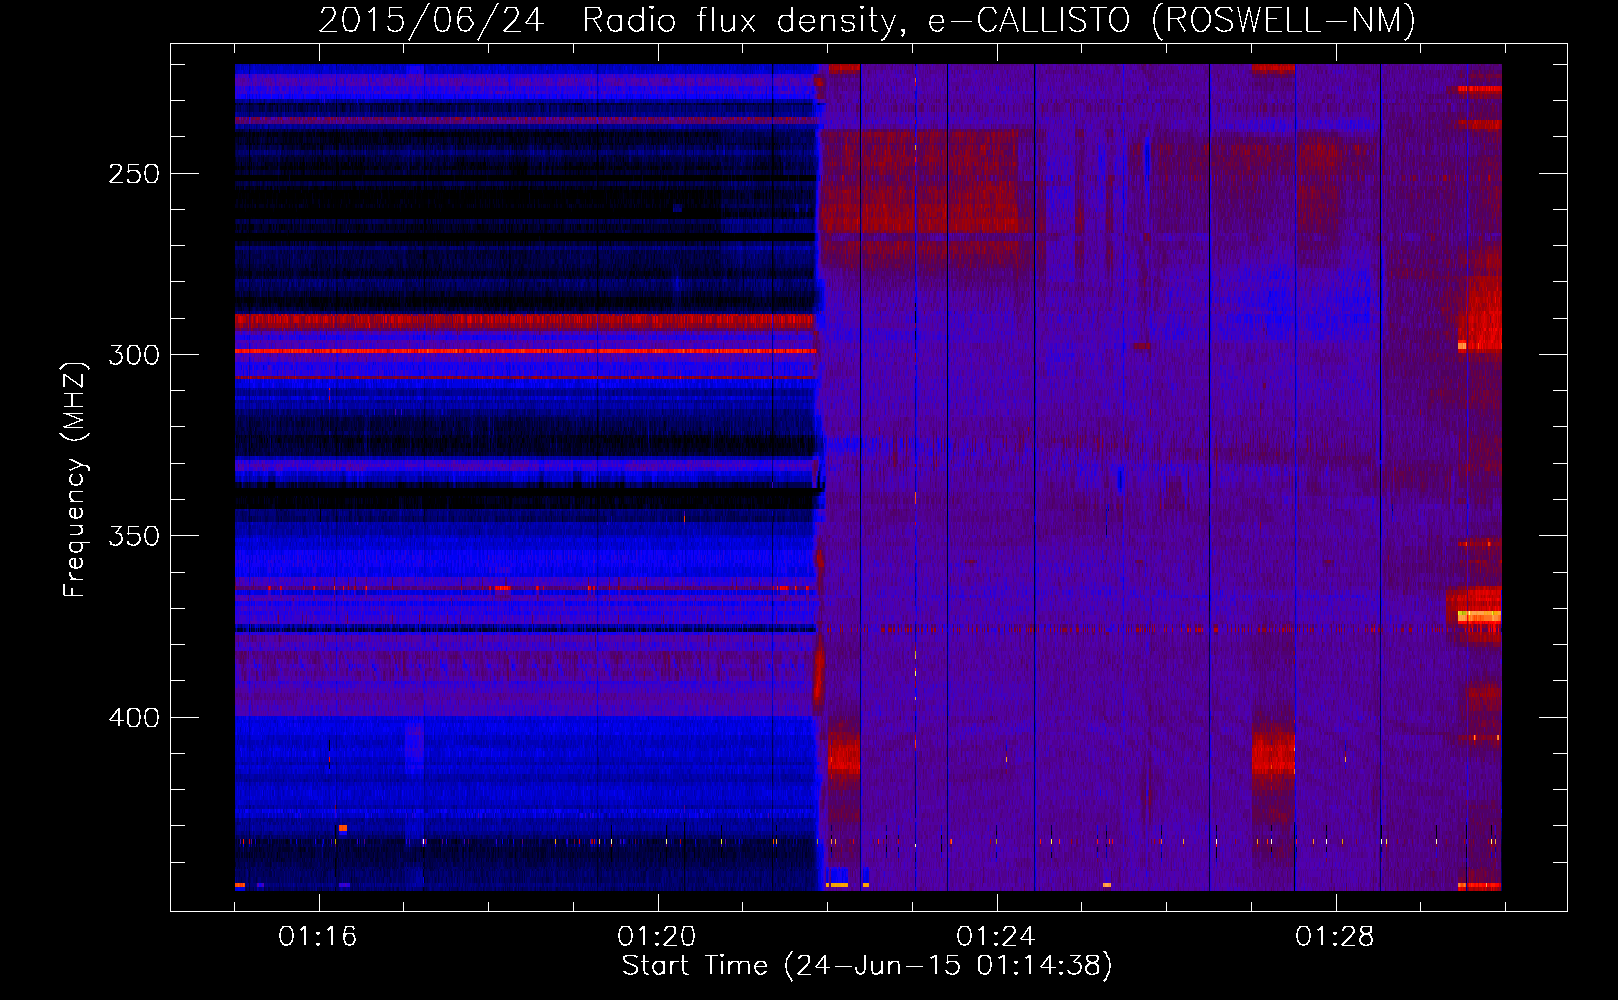This screenshot has width=1618, height=1000.
Task: Select the 400 frequency tick label
Action: [134, 718]
